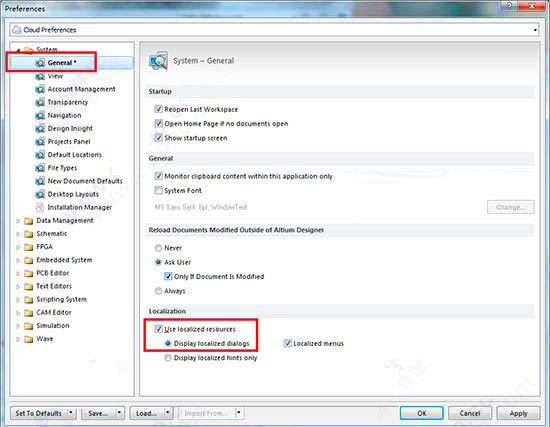This screenshot has height=427, width=550.
Task: Click the Apply button
Action: click(518, 413)
